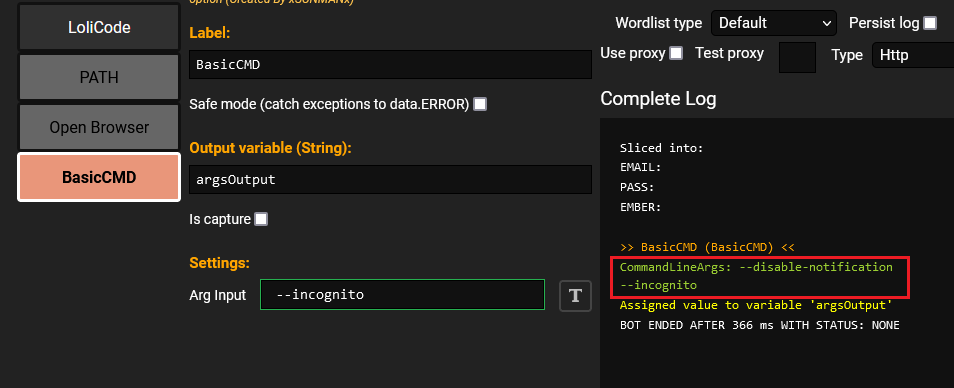Click the 'Settings:' heading

coord(220,263)
